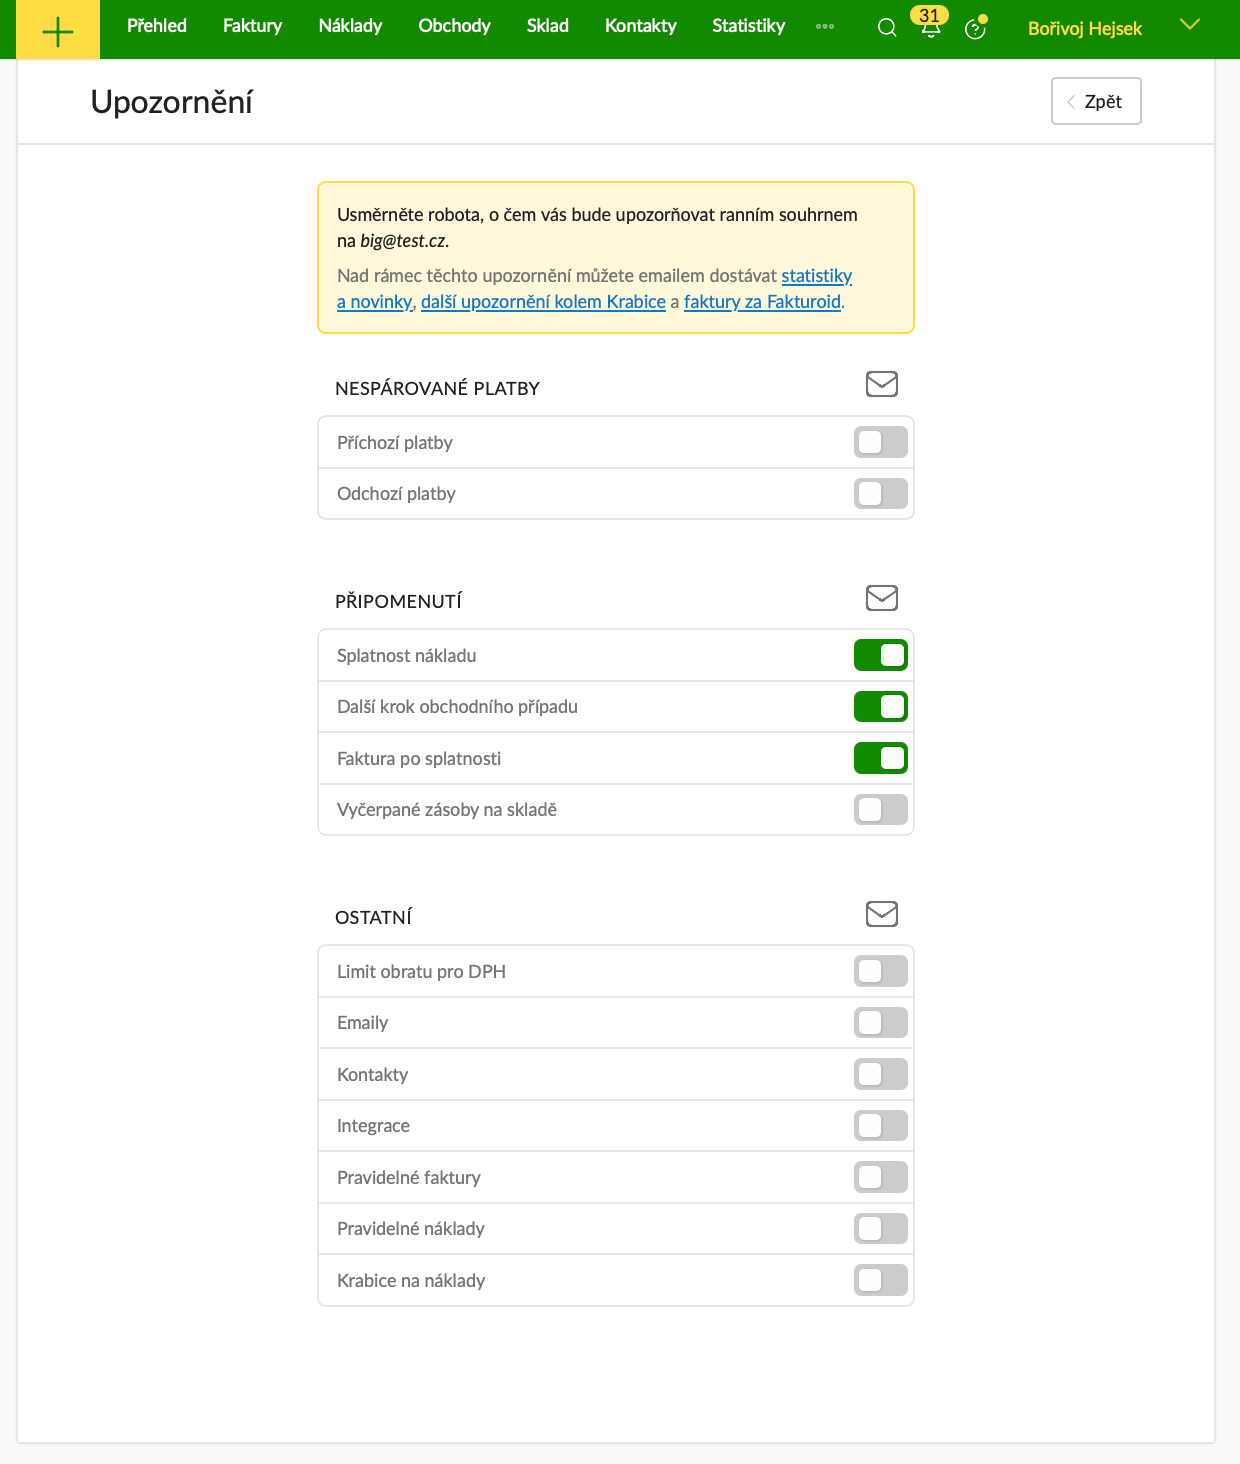Click the help question mark icon
This screenshot has height=1464, width=1240.
coord(975,29)
